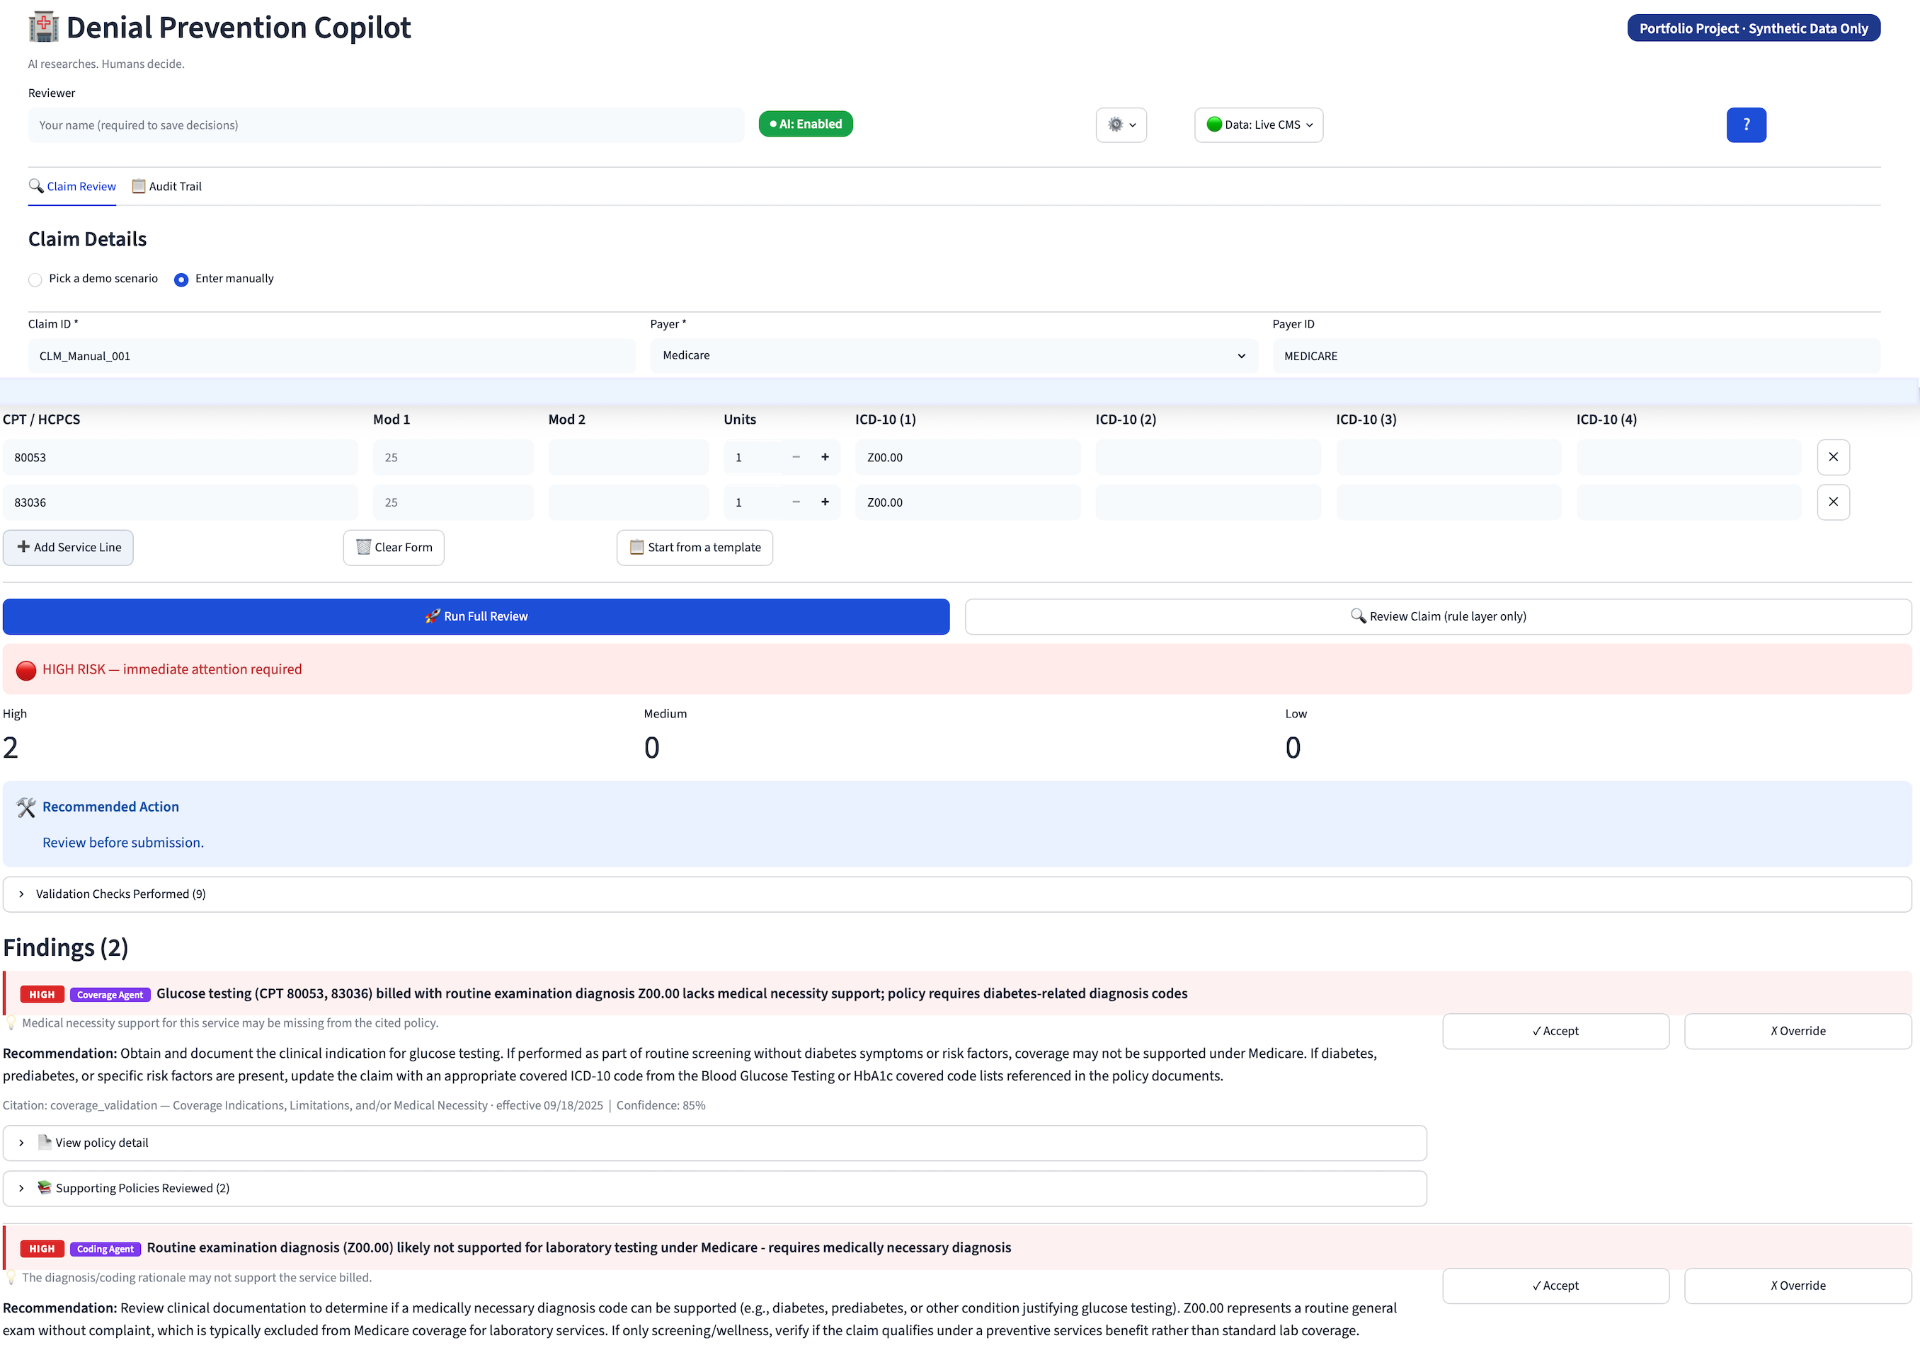
Task: Click Mod 2 field of the 83036 line
Action: pos(629,502)
